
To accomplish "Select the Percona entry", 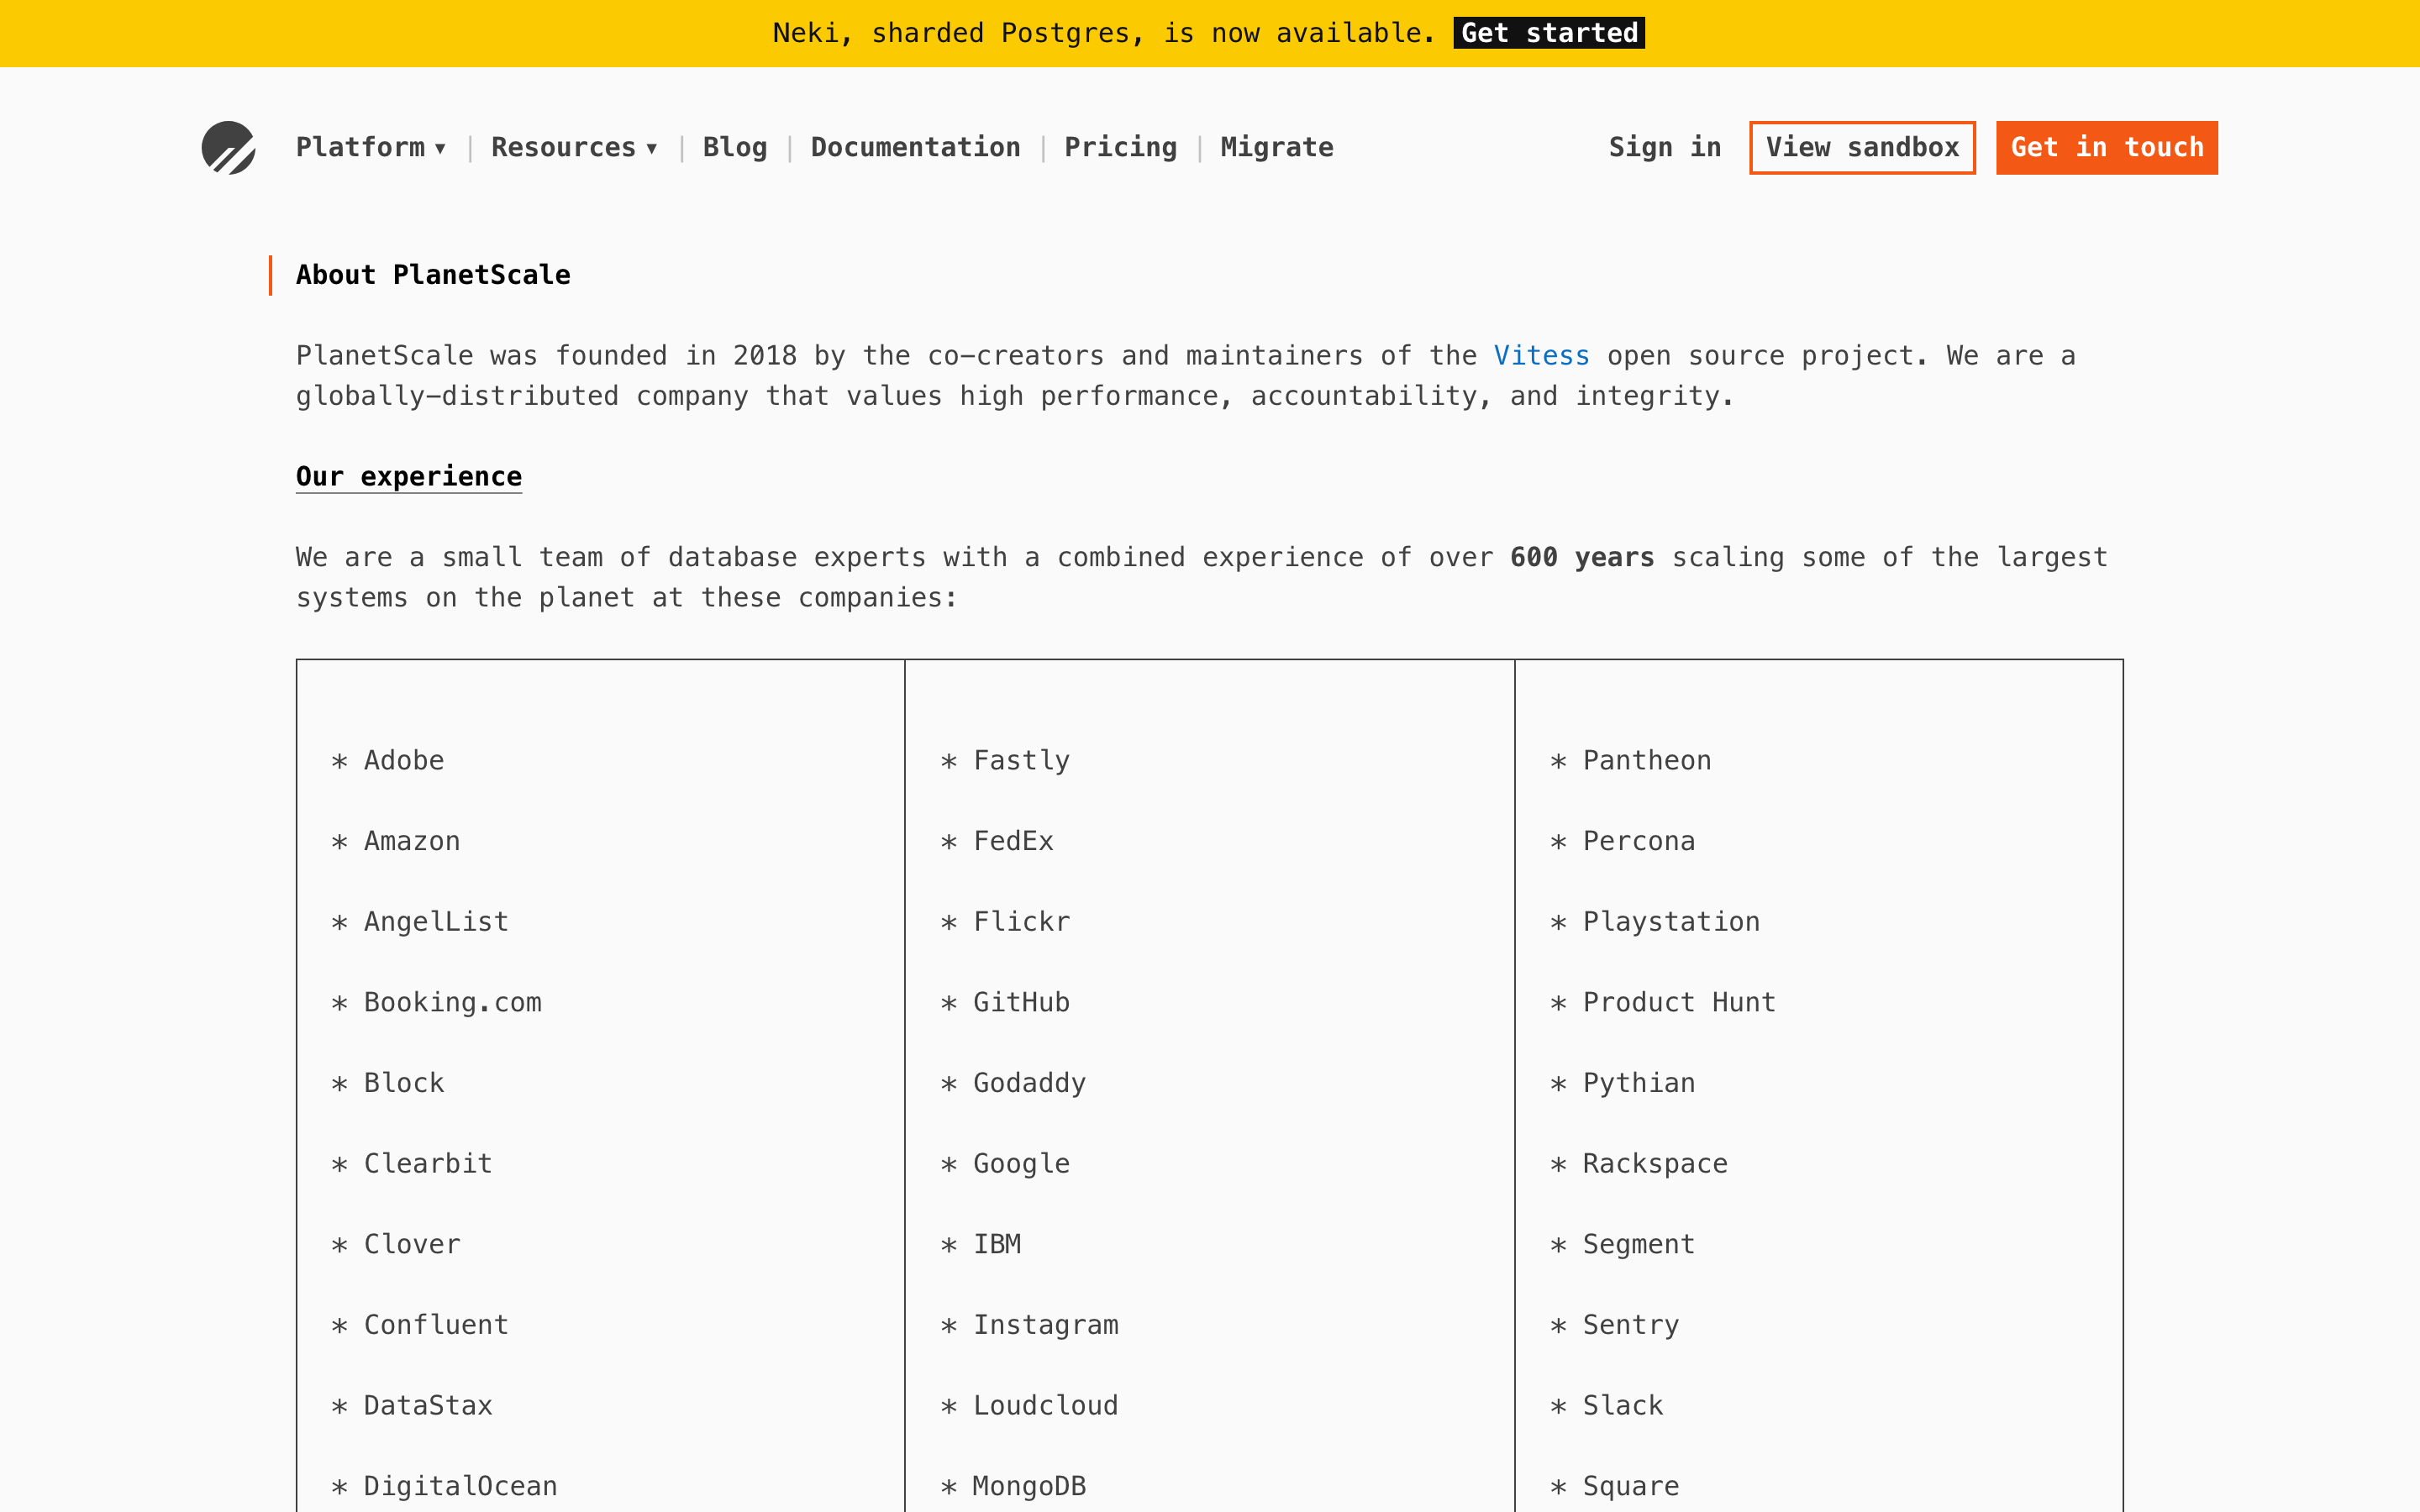I will coord(1639,841).
